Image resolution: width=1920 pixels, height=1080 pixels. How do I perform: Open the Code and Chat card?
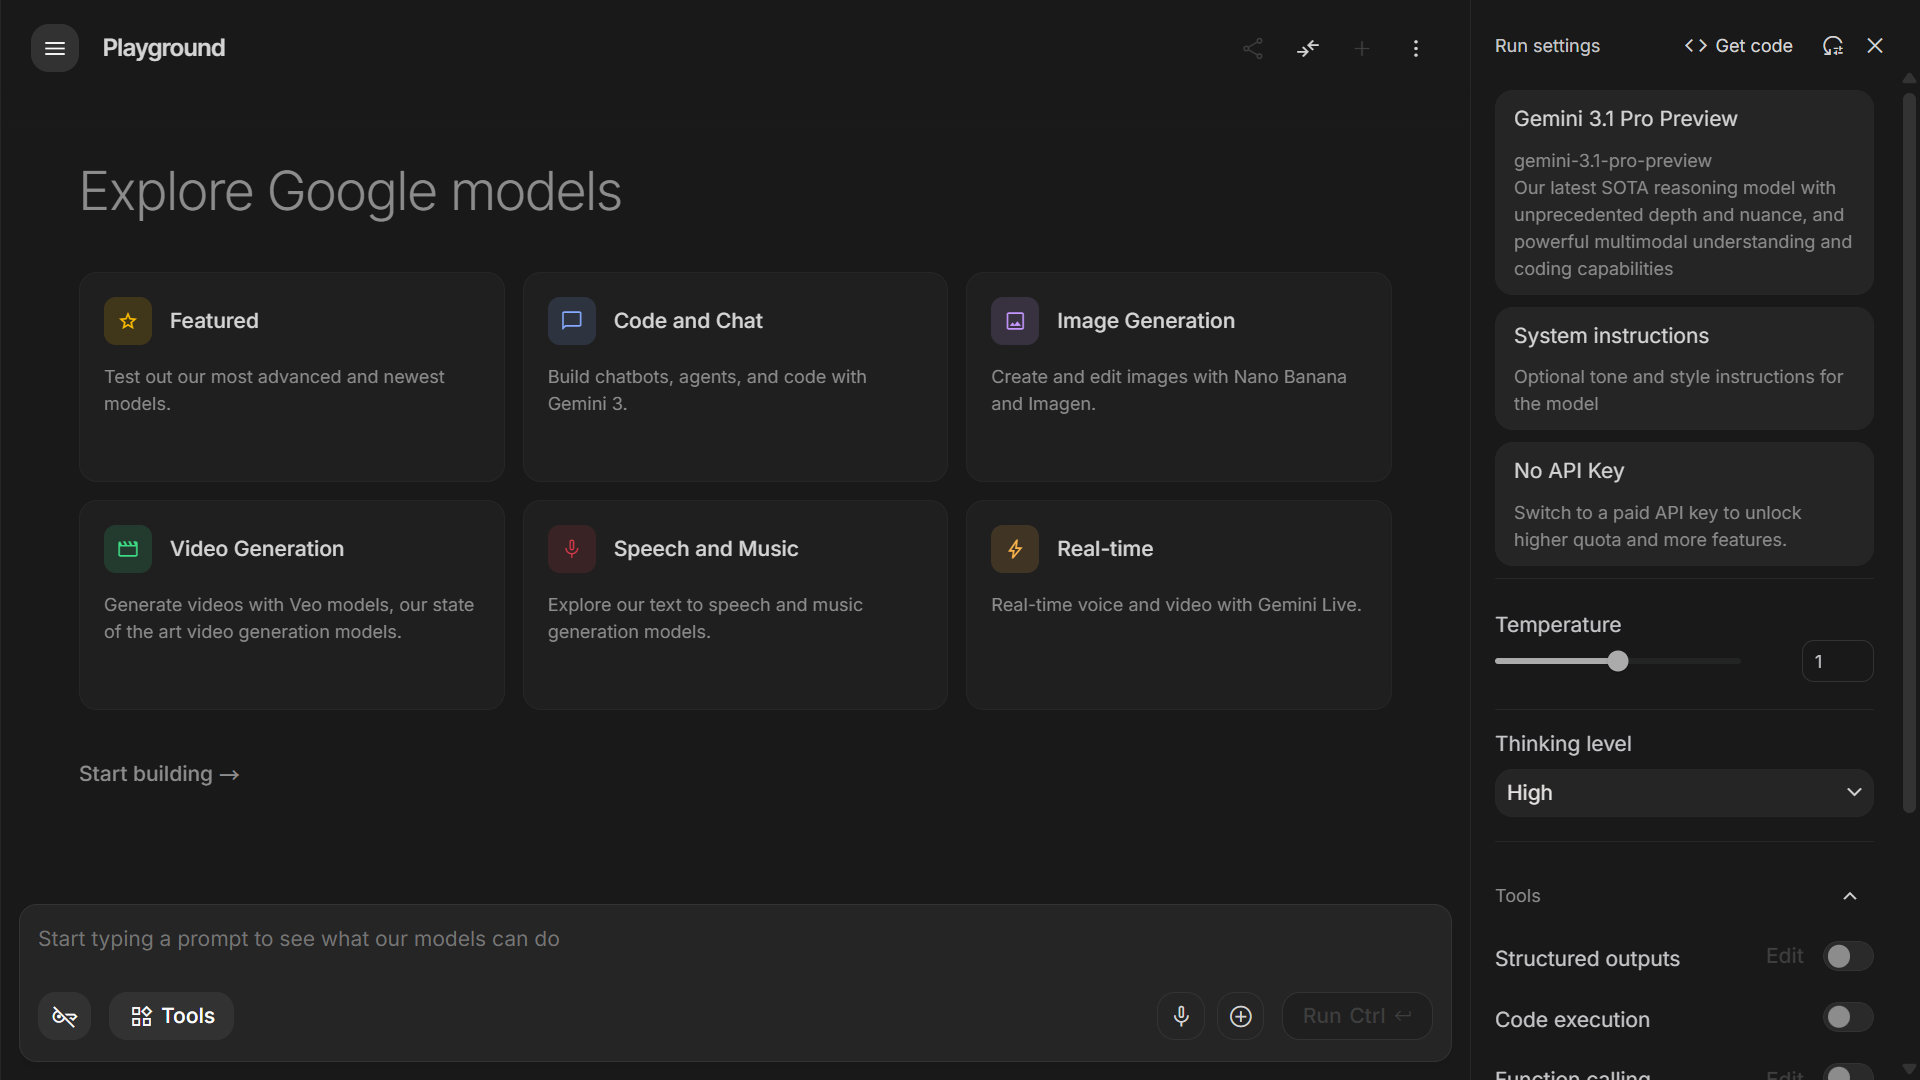pyautogui.click(x=735, y=377)
